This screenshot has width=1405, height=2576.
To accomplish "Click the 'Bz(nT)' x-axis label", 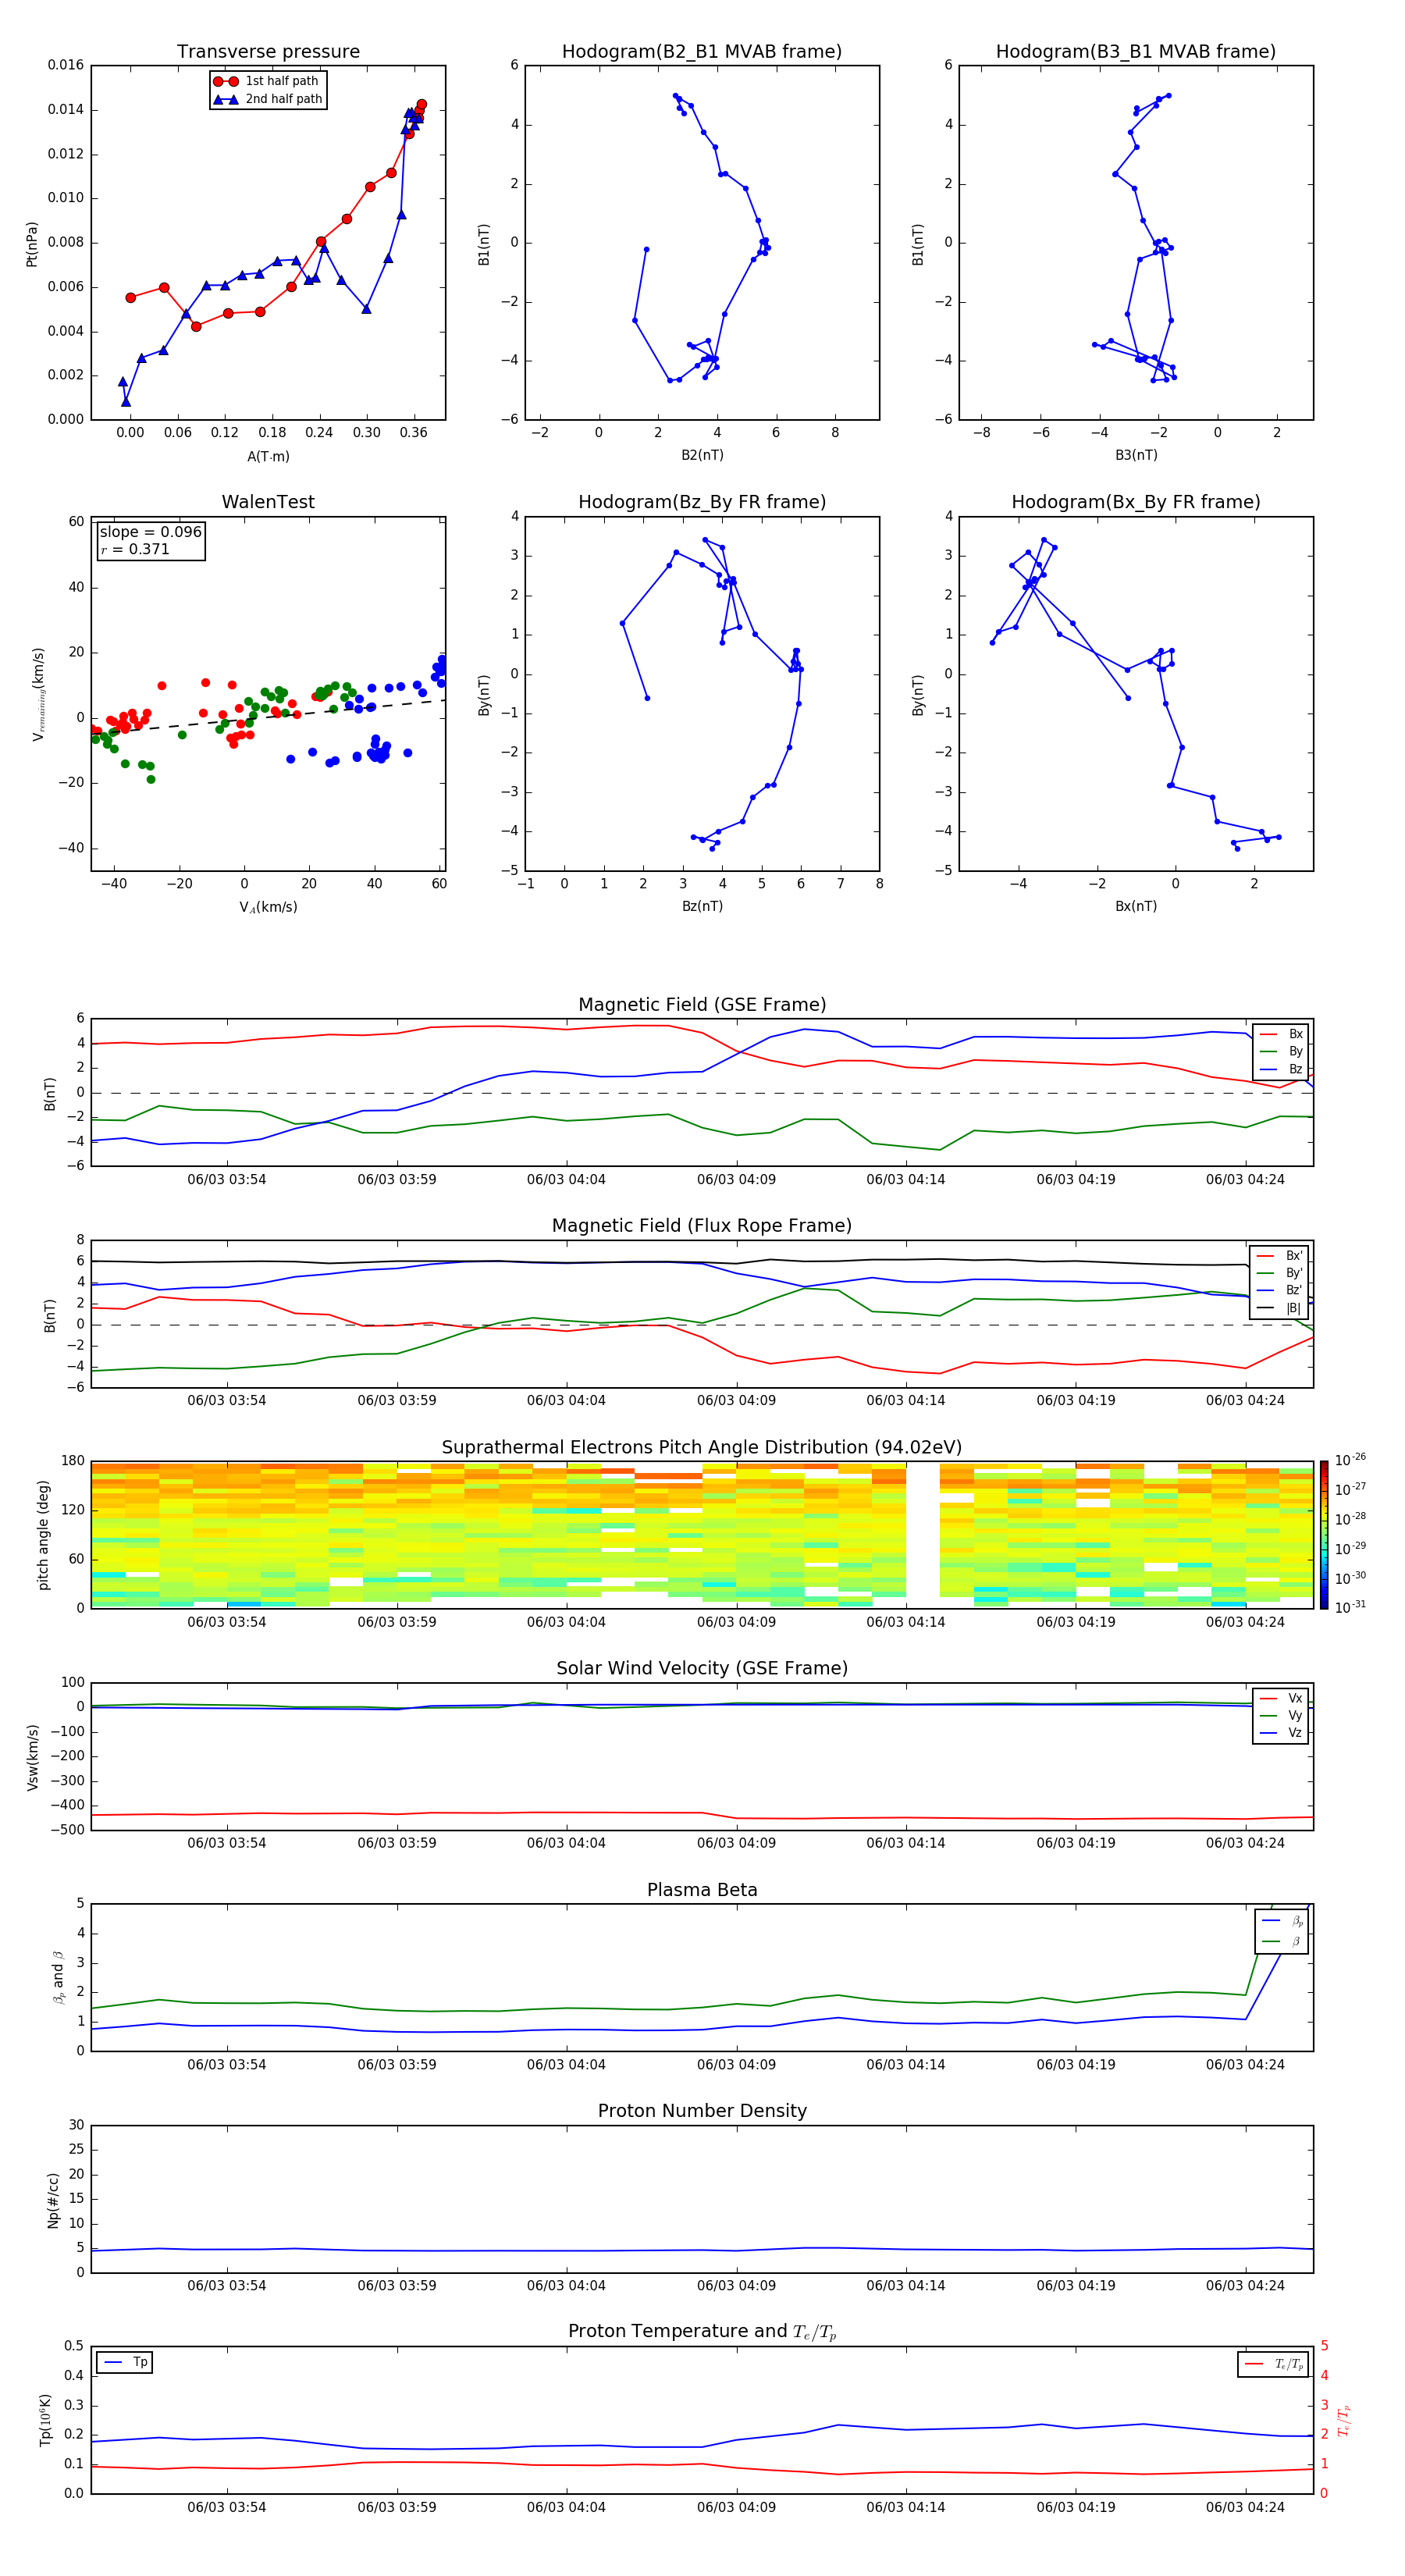I will 702,906.
